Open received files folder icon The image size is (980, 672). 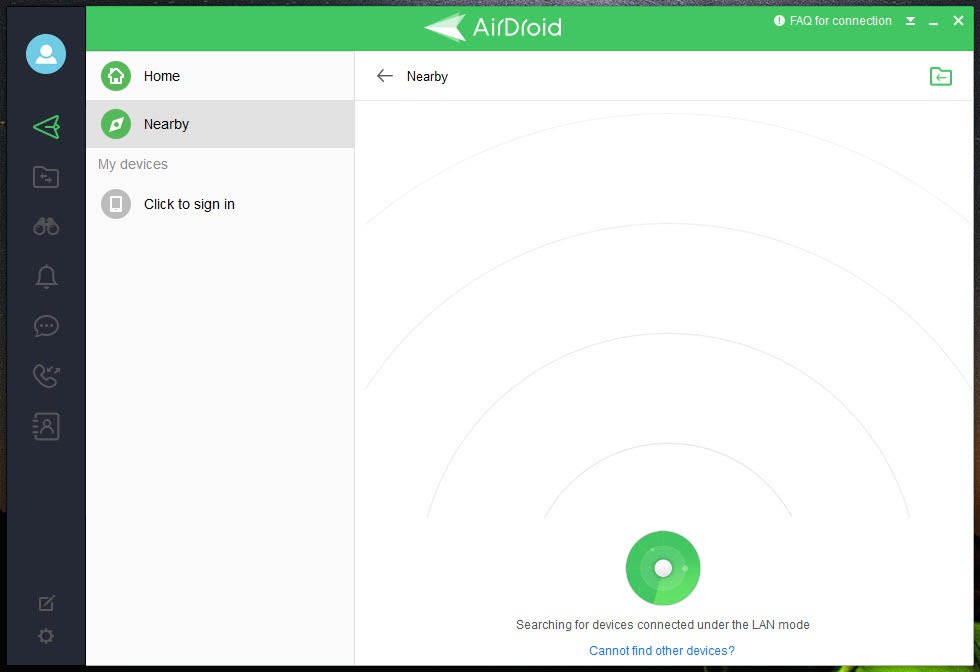pos(941,76)
